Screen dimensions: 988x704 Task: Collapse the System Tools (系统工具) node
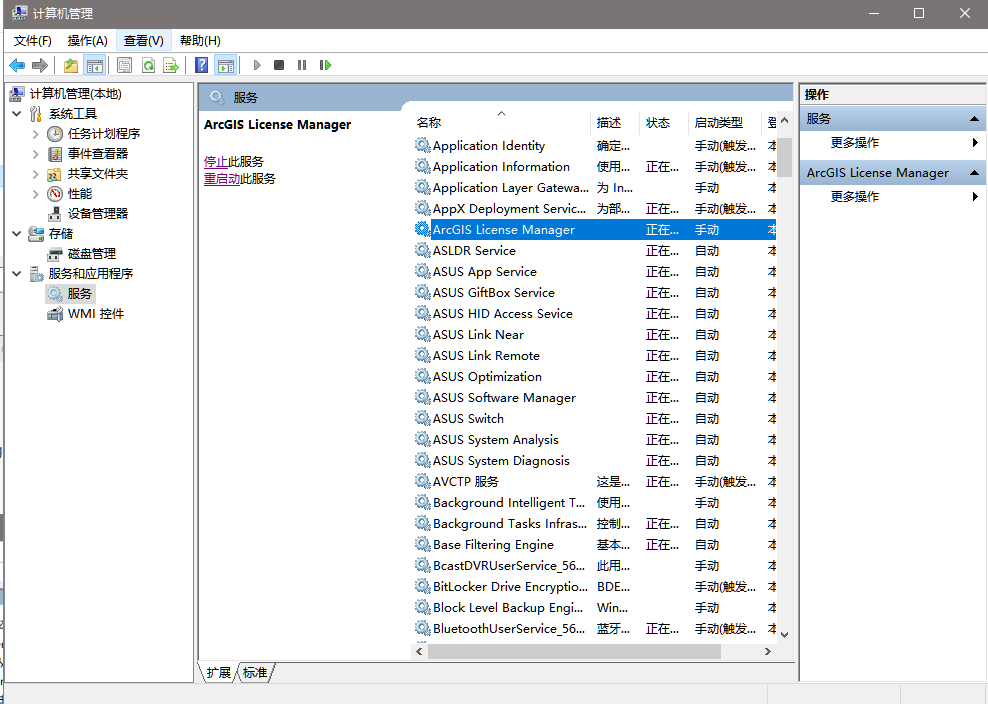(17, 114)
